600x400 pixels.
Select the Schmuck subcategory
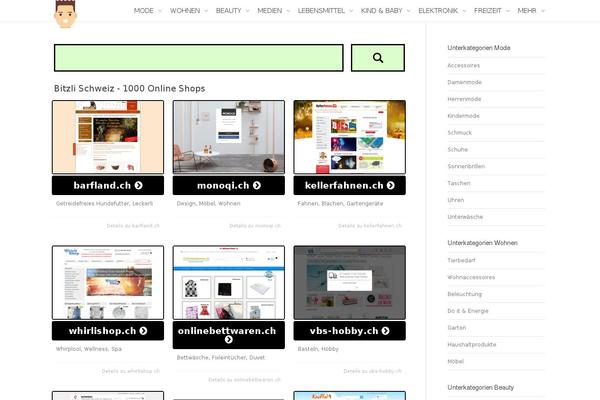(460, 133)
